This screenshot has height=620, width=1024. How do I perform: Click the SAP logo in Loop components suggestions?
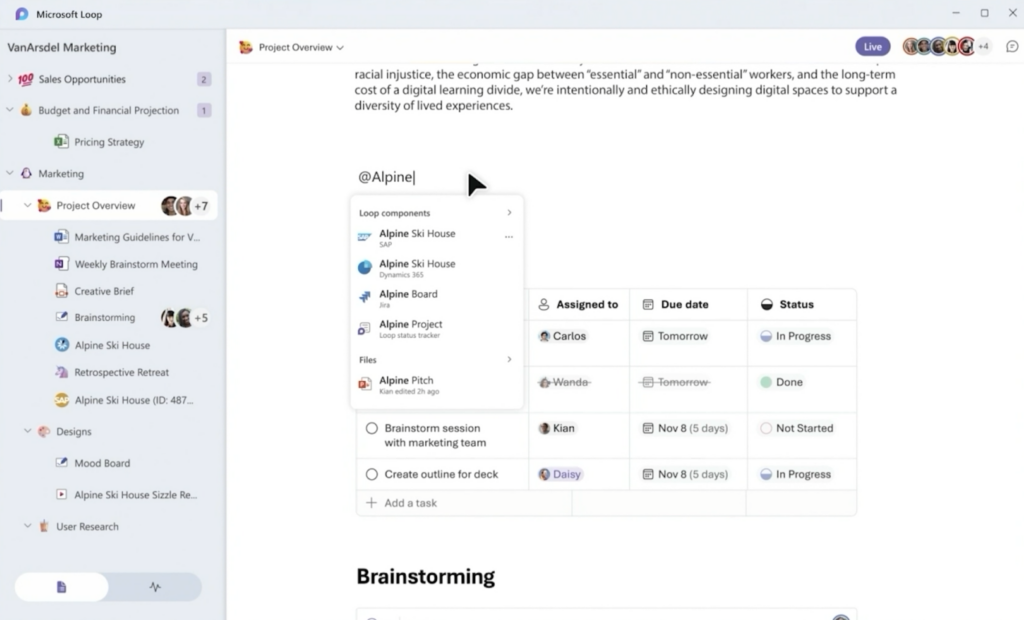click(364, 237)
